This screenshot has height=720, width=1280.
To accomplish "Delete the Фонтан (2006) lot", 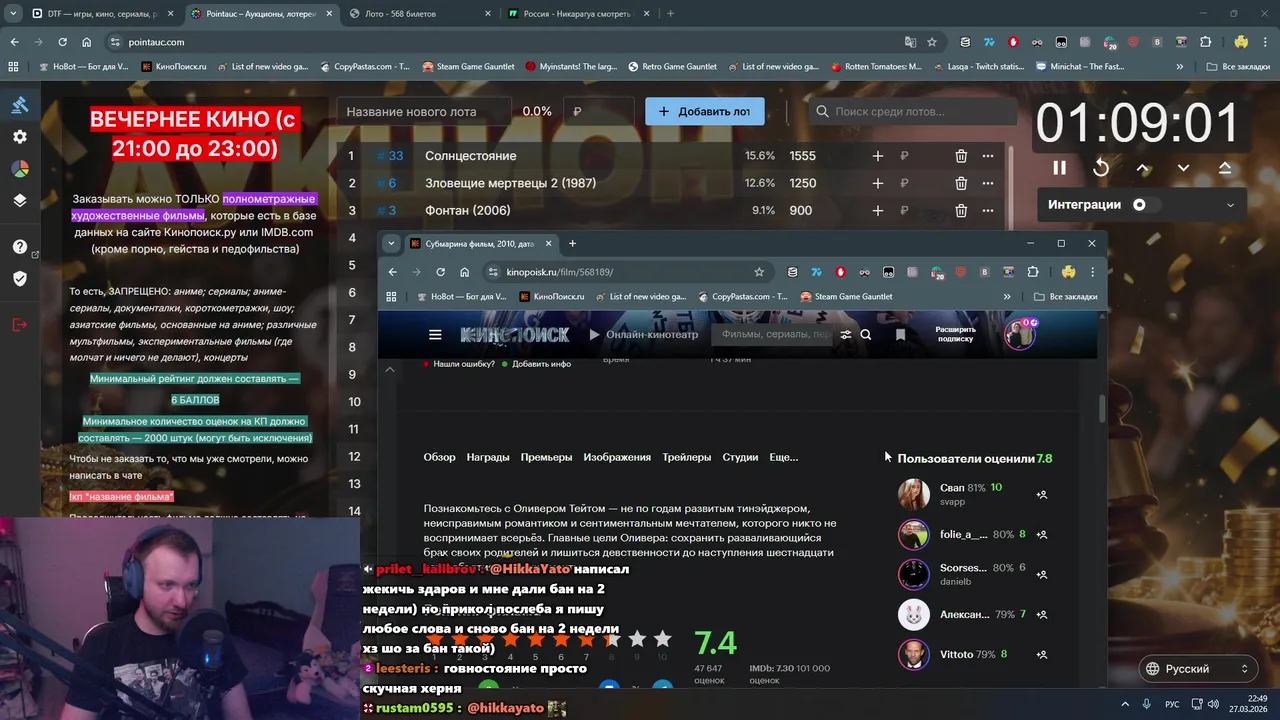I will click(x=961, y=210).
